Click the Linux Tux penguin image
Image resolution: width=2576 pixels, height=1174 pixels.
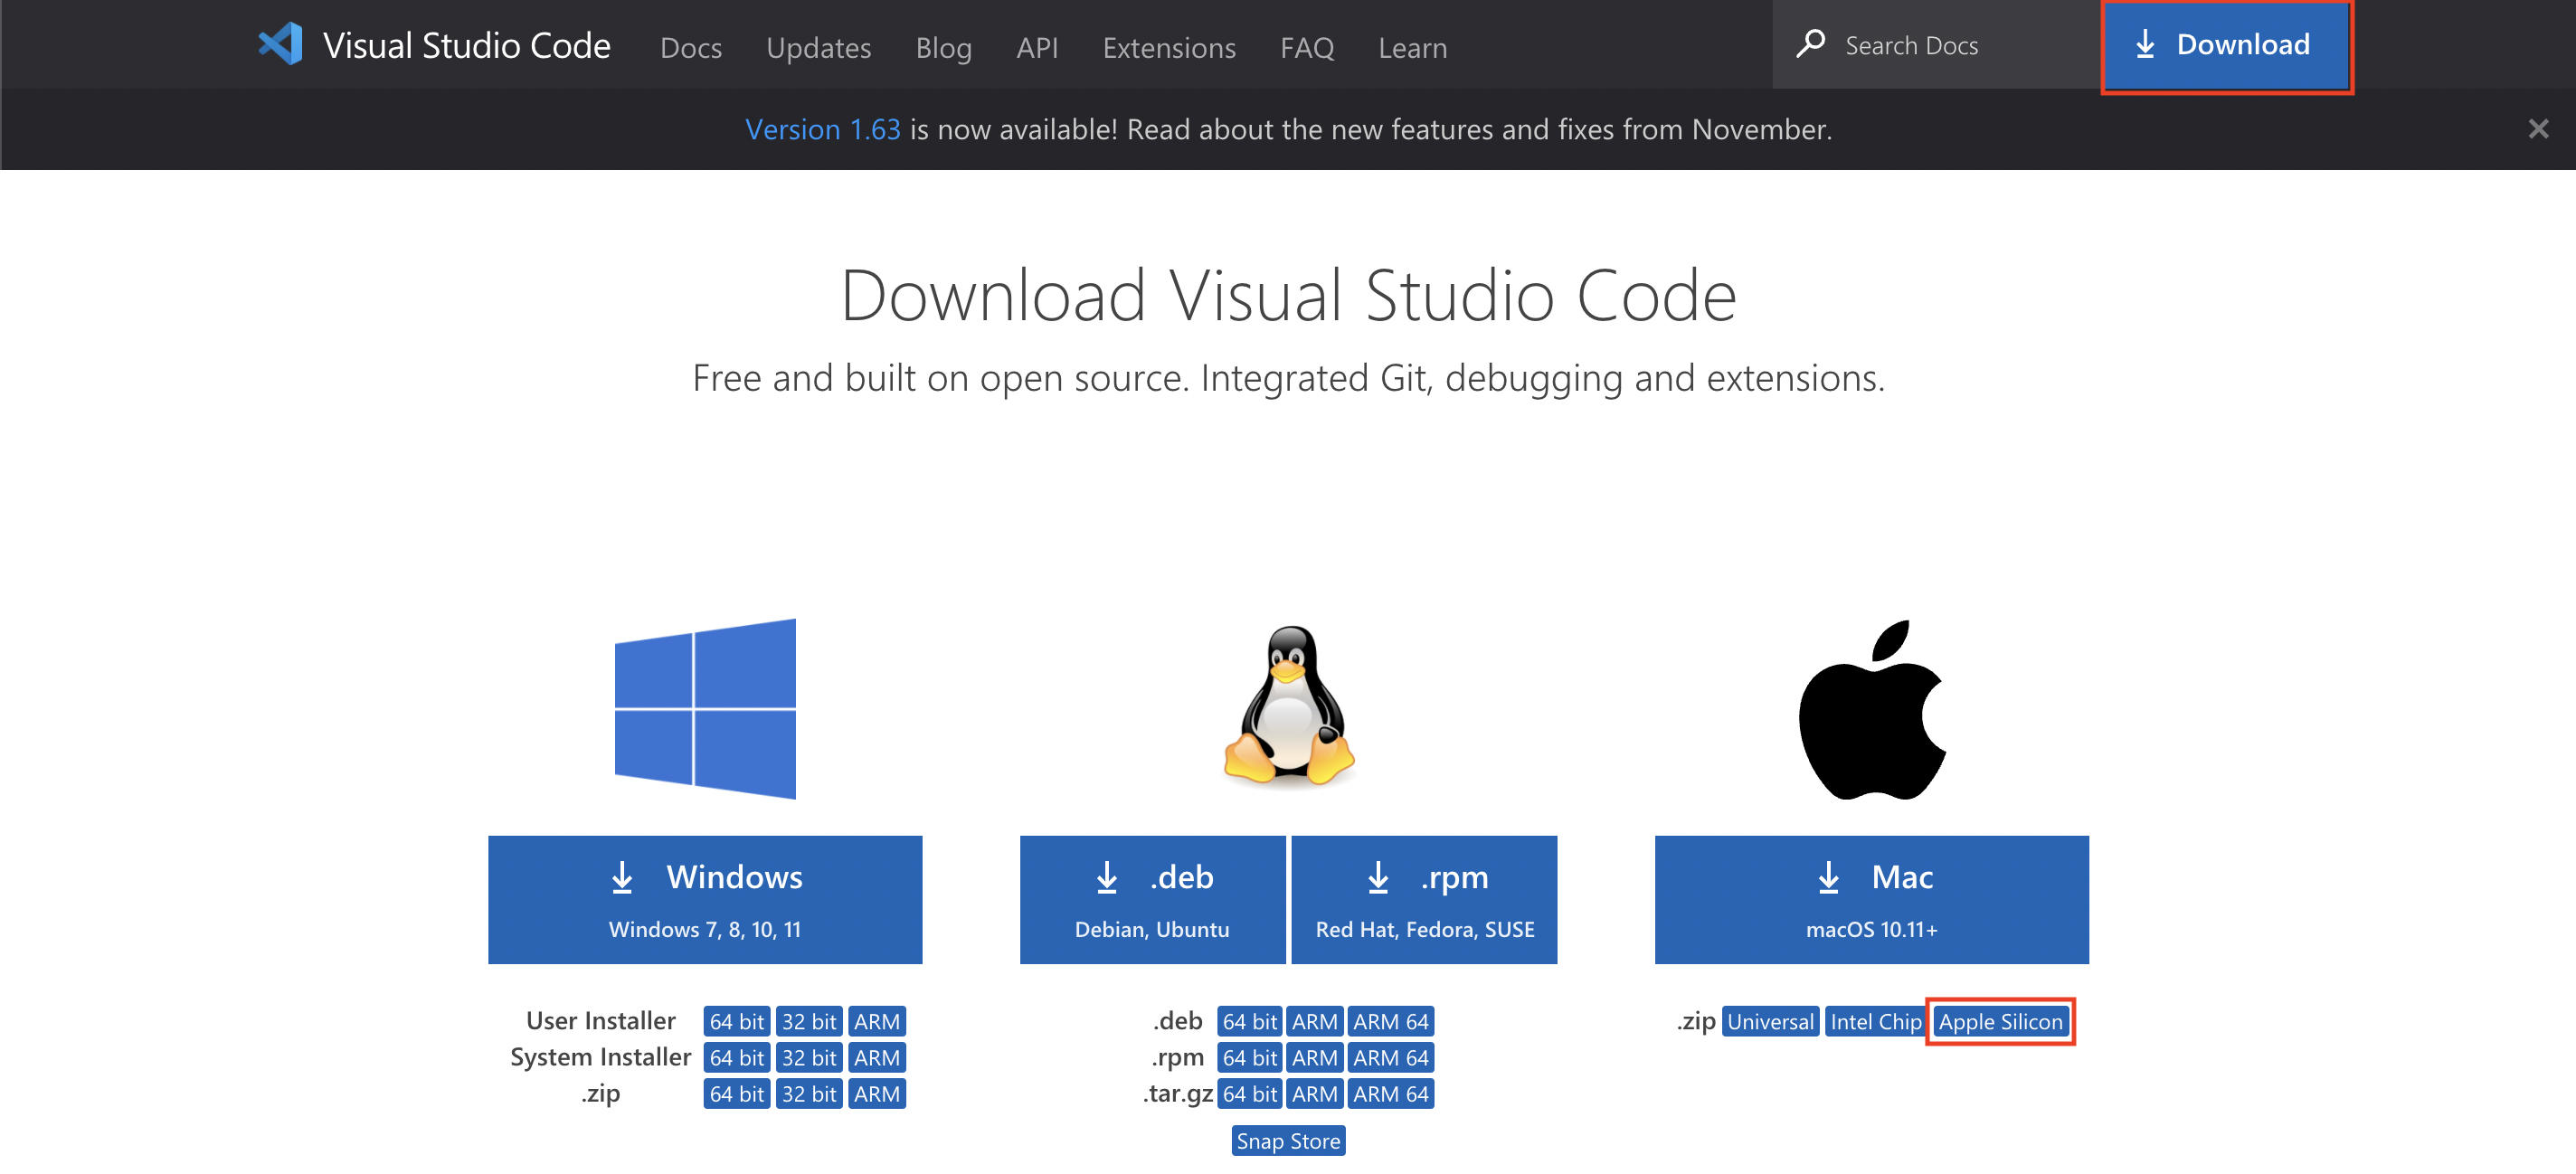tap(1288, 706)
